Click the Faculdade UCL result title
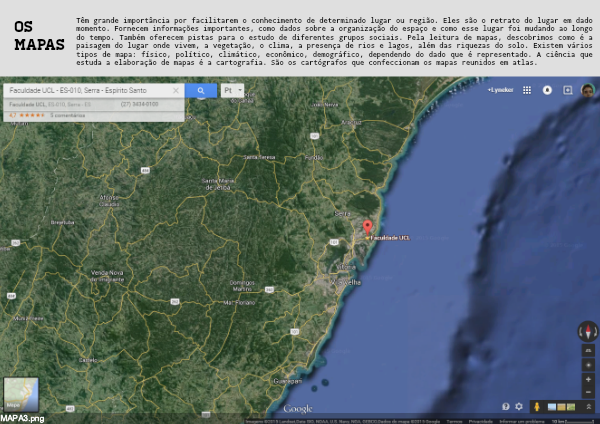This screenshot has height=424, width=600. 27,104
